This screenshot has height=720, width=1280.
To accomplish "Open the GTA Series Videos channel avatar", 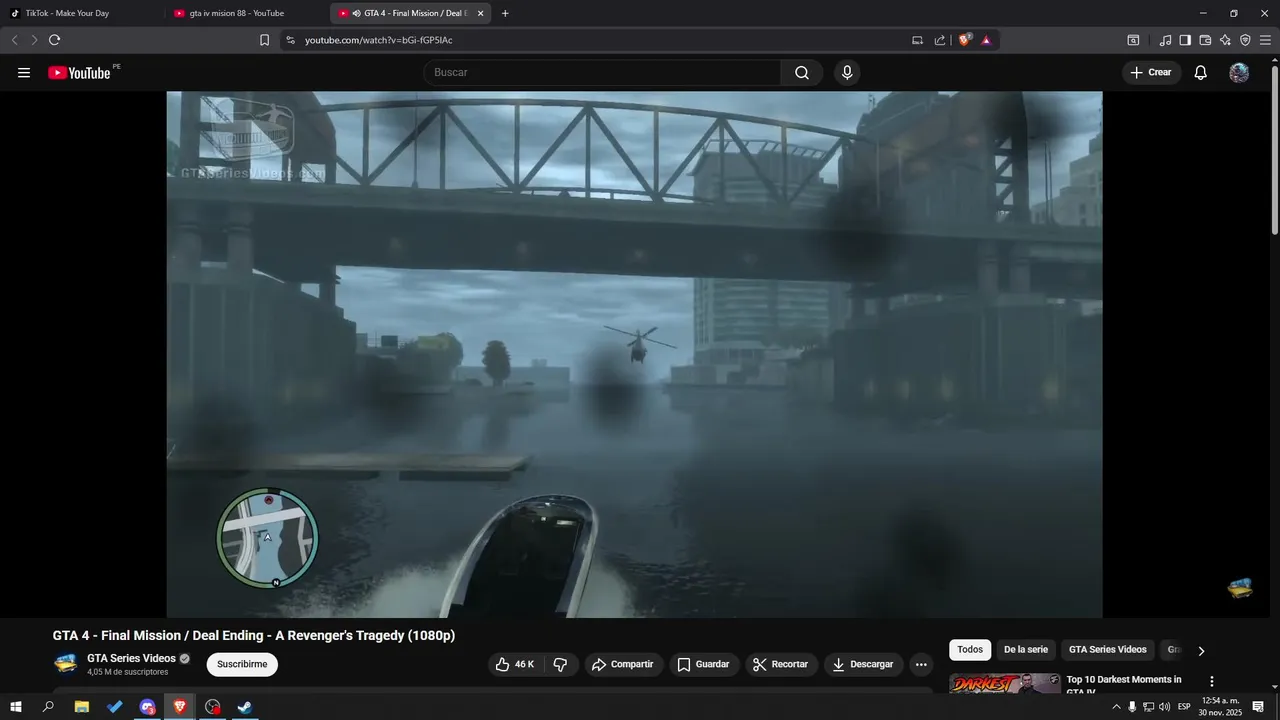I will coord(66,664).
